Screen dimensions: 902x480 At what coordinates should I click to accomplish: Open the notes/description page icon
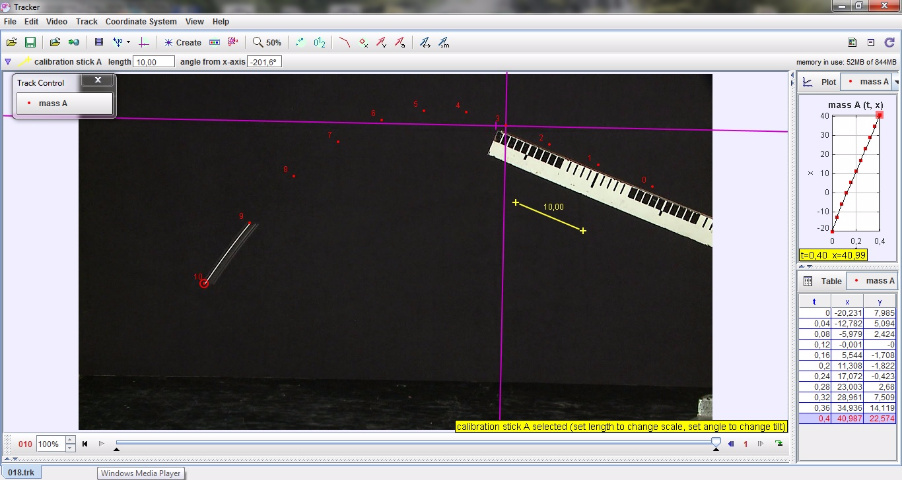click(x=853, y=43)
